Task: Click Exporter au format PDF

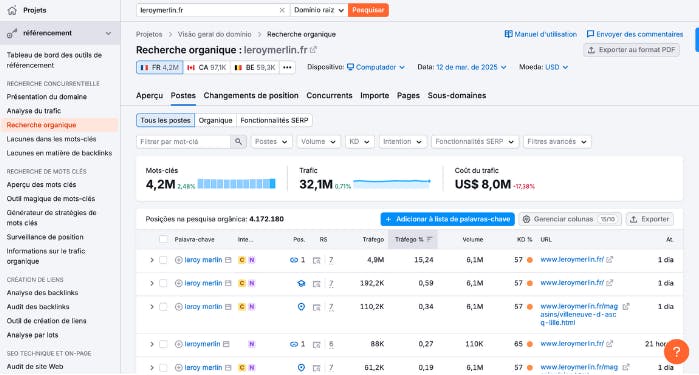Action: click(631, 50)
